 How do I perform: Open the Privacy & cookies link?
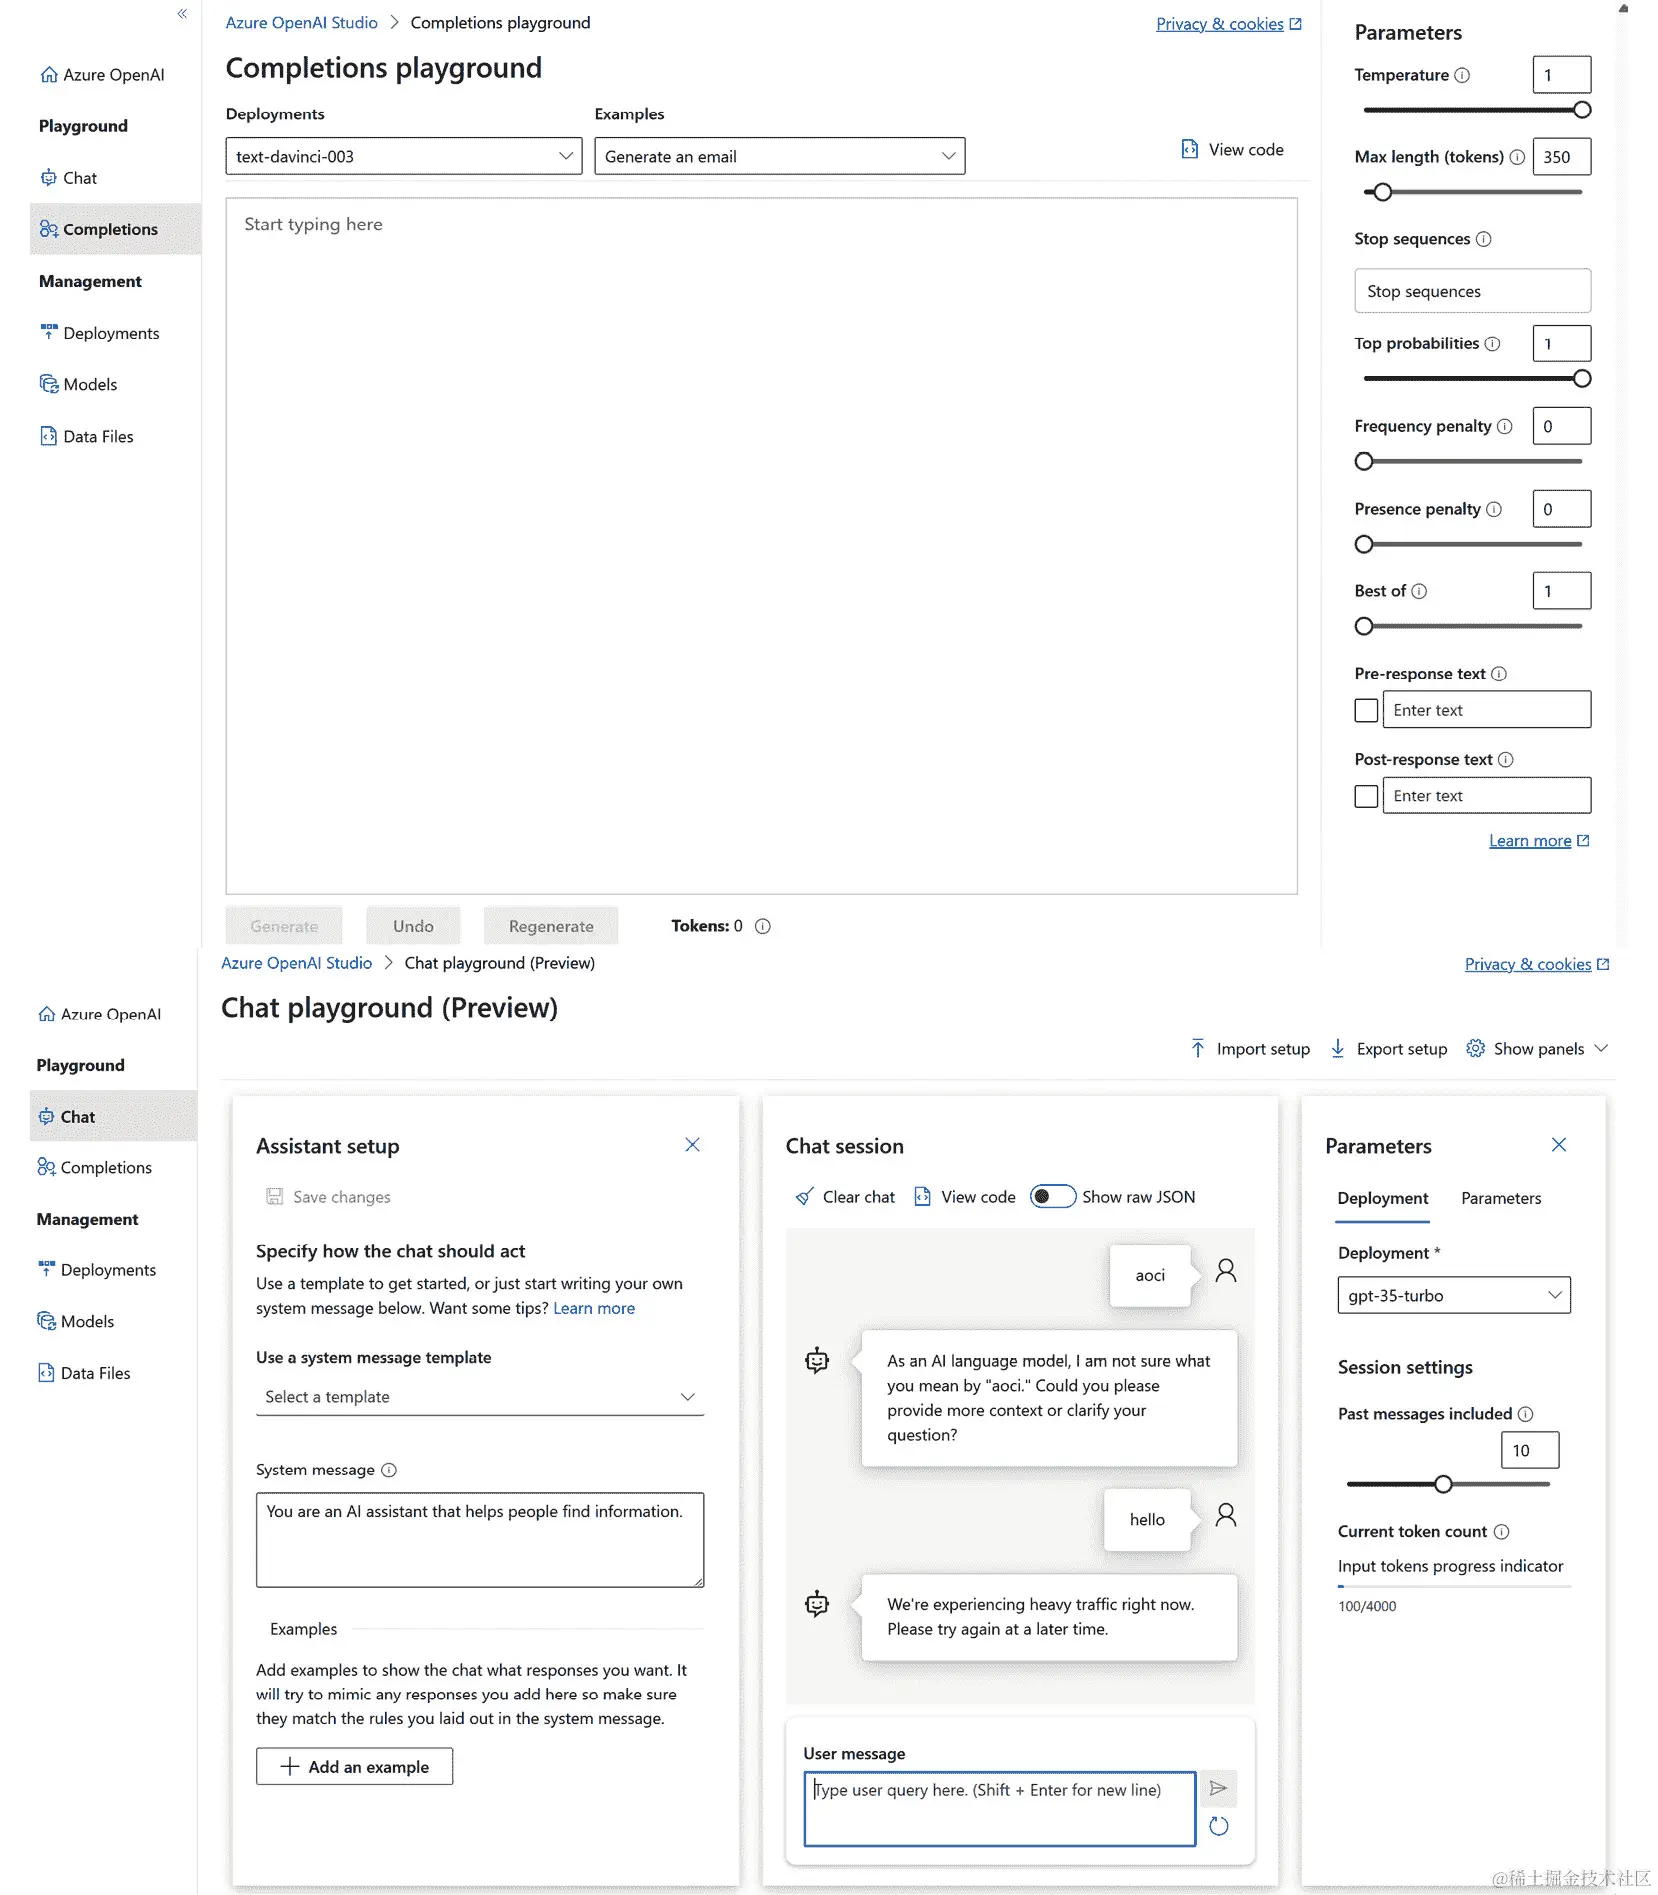click(x=1221, y=23)
